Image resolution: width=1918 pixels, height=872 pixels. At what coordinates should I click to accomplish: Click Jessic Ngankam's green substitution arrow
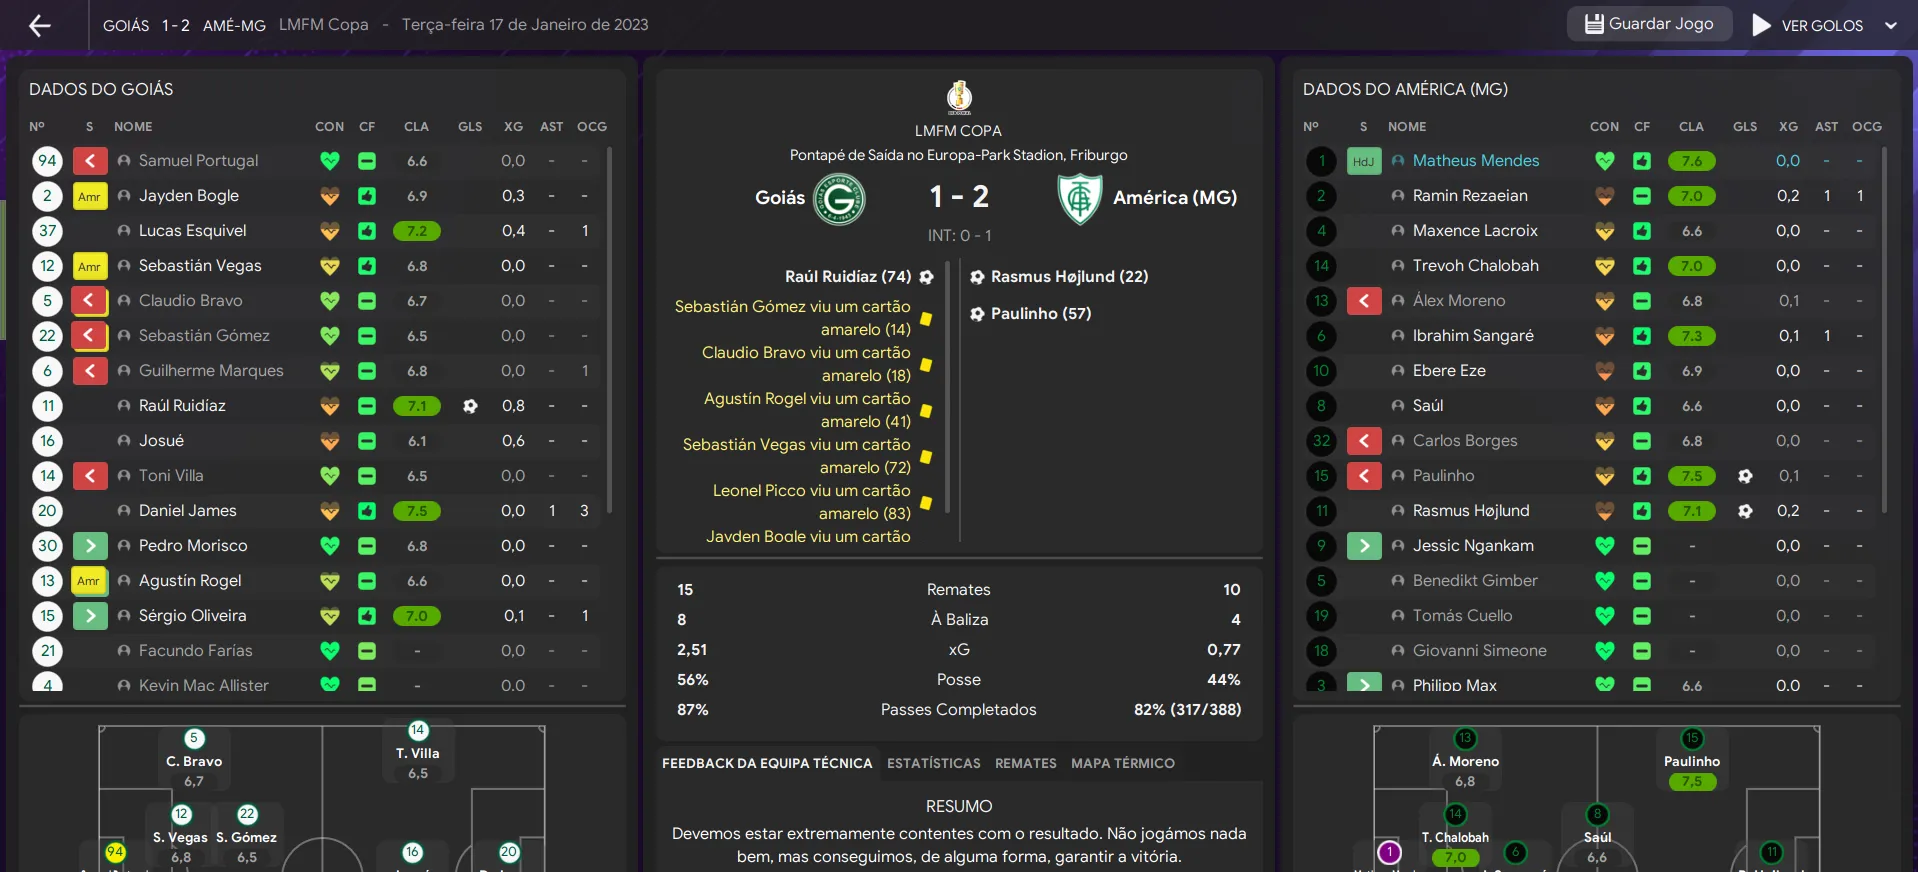pyautogui.click(x=1364, y=546)
